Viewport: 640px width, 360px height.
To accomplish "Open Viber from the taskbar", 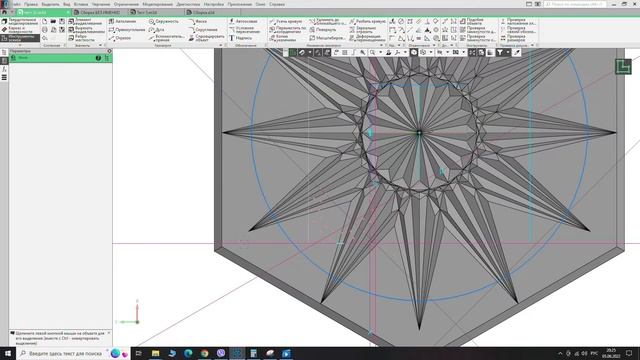I will 221,353.
